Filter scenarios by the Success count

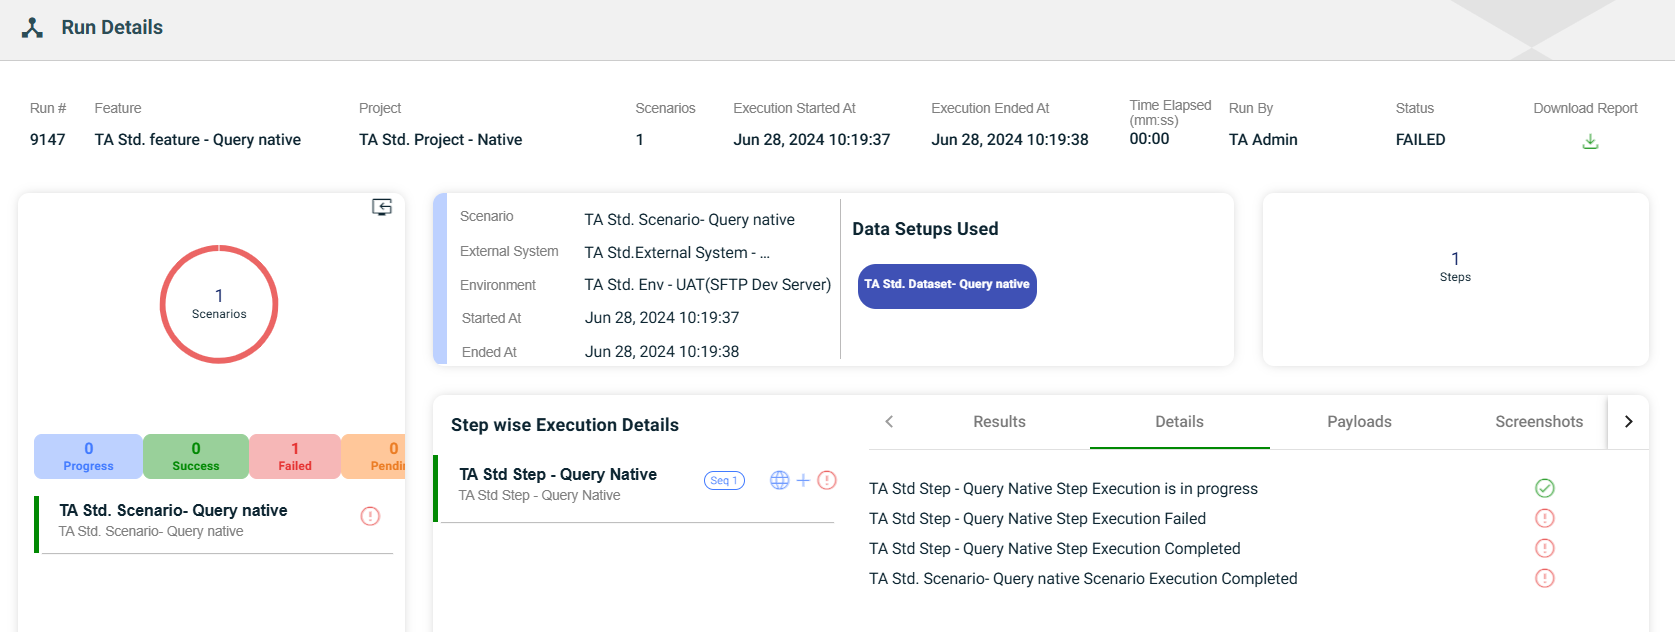[x=196, y=456]
